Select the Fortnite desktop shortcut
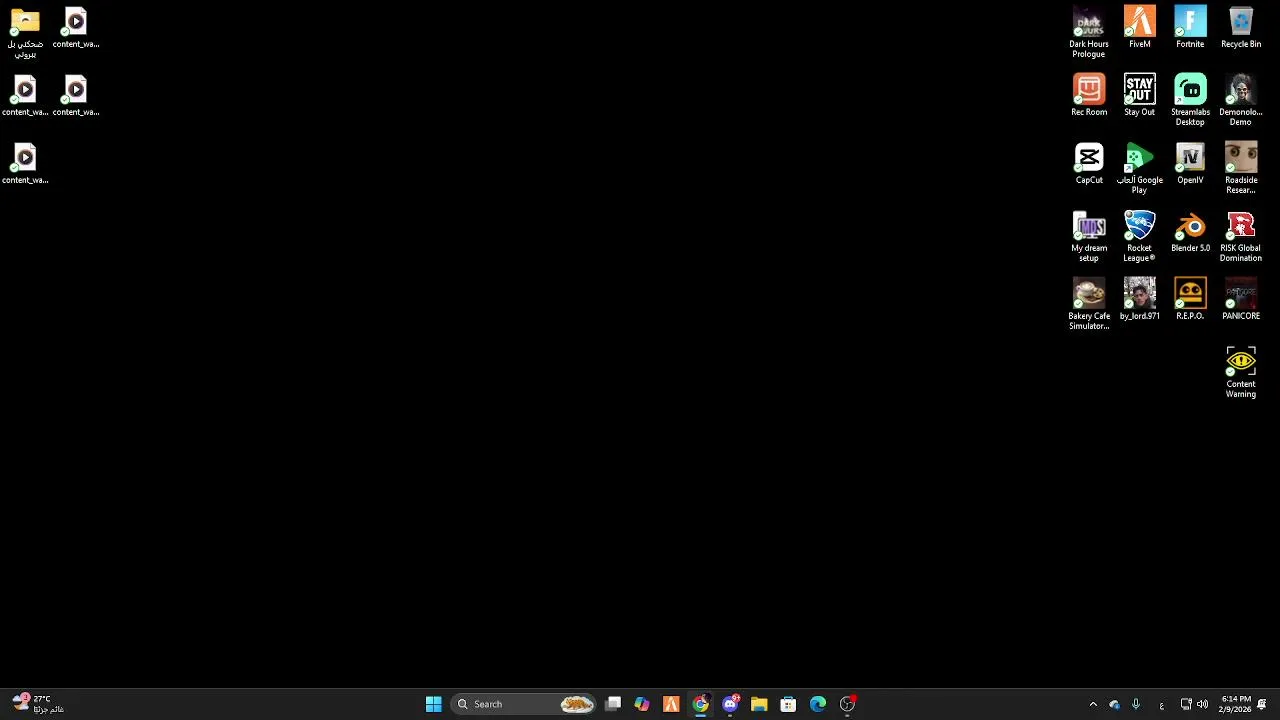The width and height of the screenshot is (1280, 720). pyautogui.click(x=1190, y=27)
